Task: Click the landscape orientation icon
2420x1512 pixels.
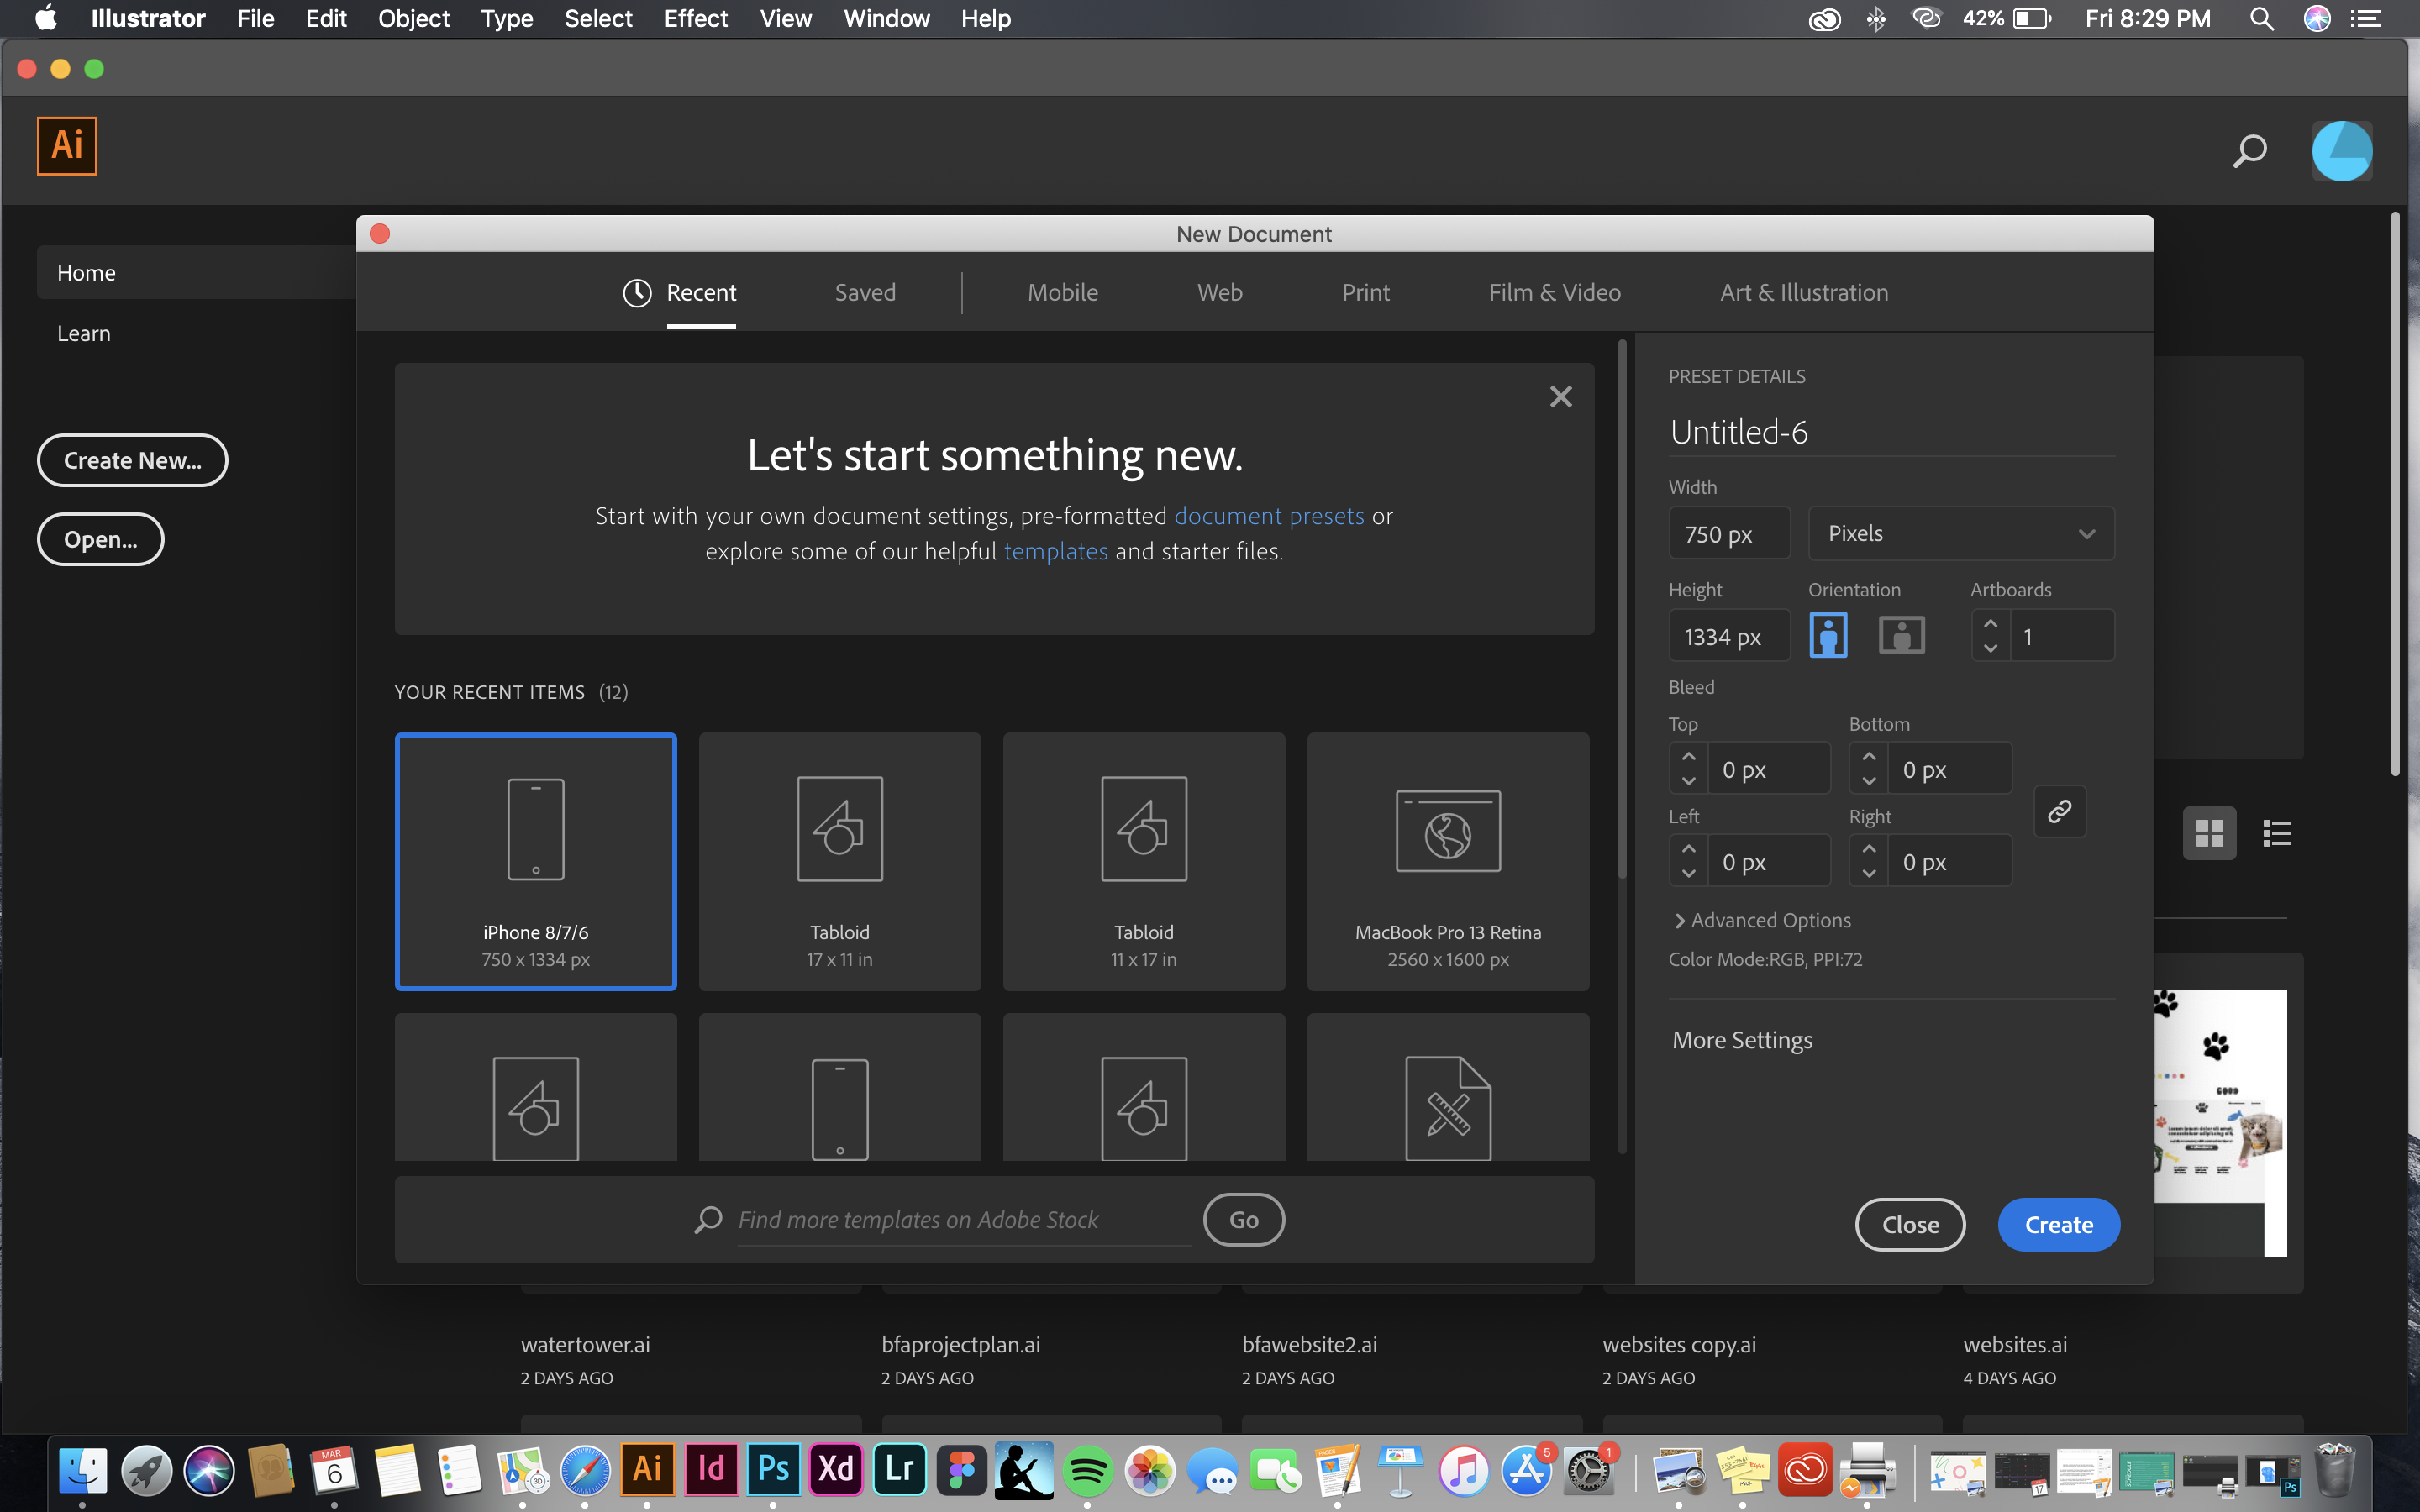Action: tap(1899, 636)
